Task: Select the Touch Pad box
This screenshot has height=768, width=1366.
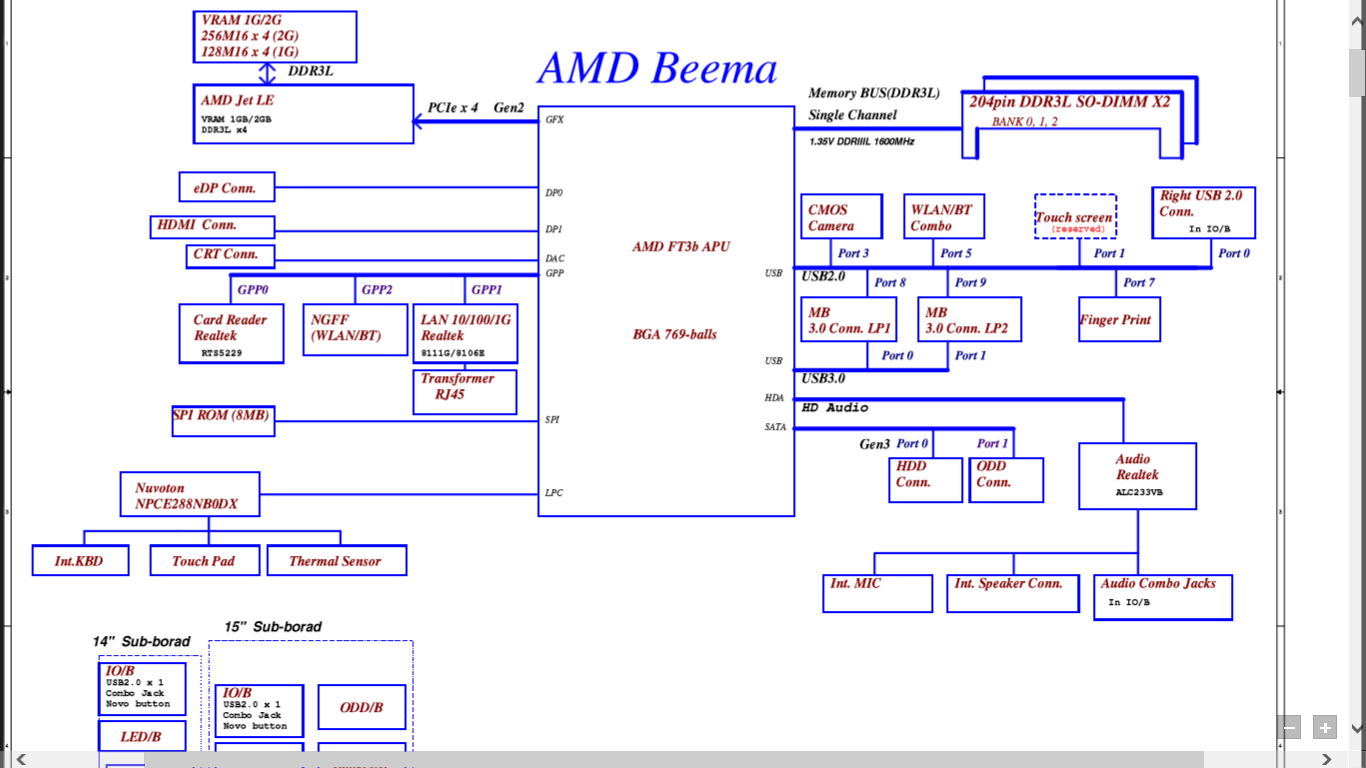Action: pos(205,560)
